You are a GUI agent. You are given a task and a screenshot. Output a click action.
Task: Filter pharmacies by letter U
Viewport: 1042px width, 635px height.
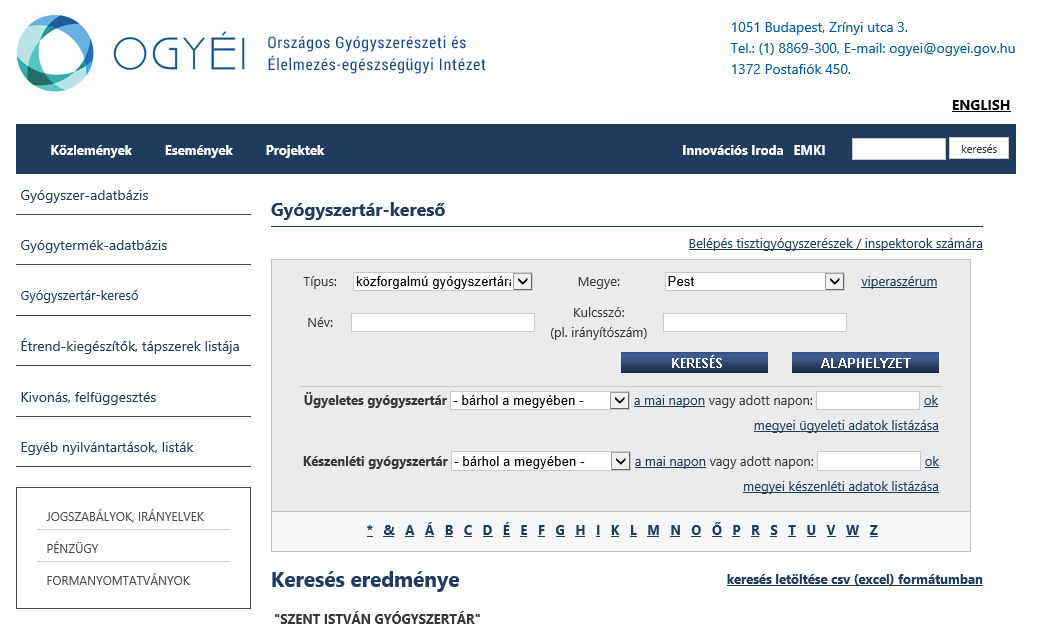click(811, 530)
